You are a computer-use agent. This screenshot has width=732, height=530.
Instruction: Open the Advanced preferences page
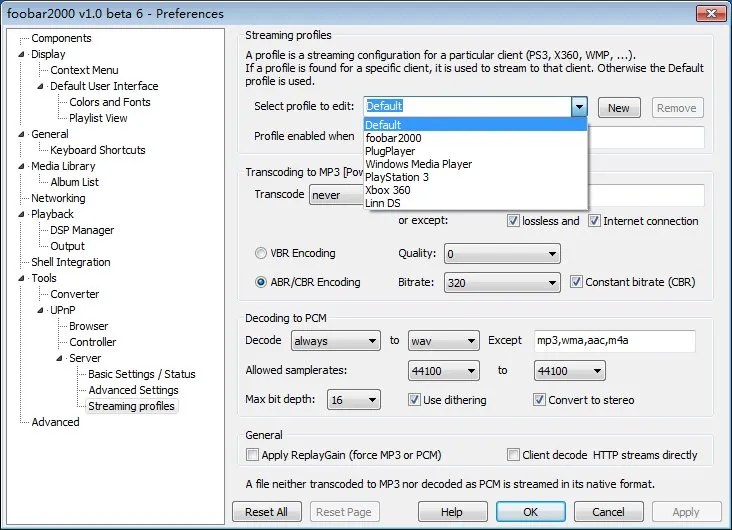point(56,422)
